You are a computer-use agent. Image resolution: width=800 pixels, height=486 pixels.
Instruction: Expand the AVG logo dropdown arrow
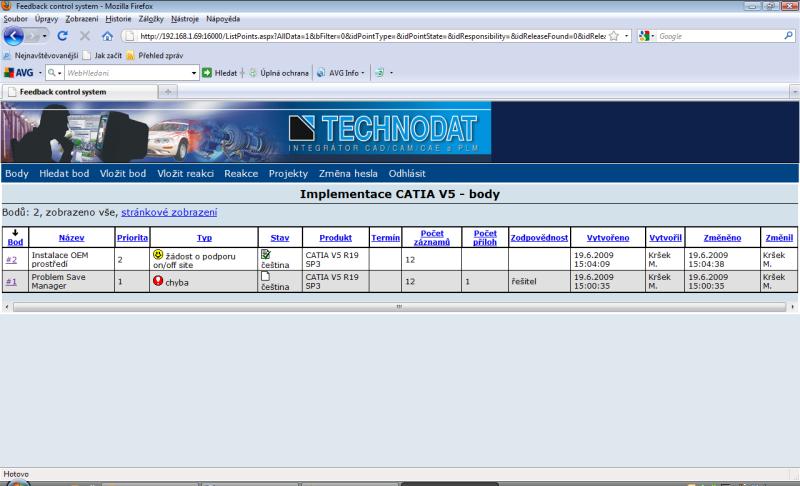[40, 73]
